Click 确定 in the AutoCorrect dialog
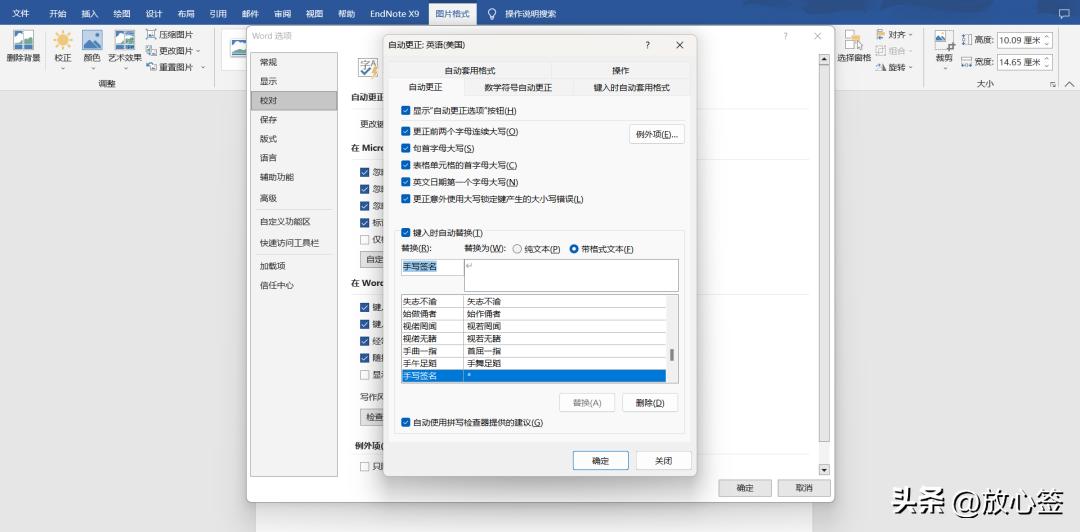1080x532 pixels. pyautogui.click(x=601, y=461)
